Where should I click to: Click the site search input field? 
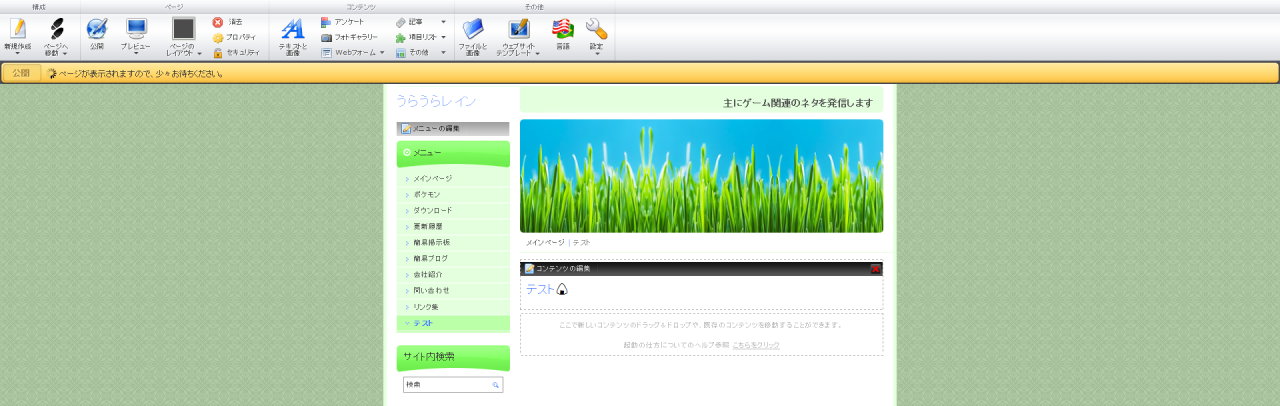click(446, 385)
